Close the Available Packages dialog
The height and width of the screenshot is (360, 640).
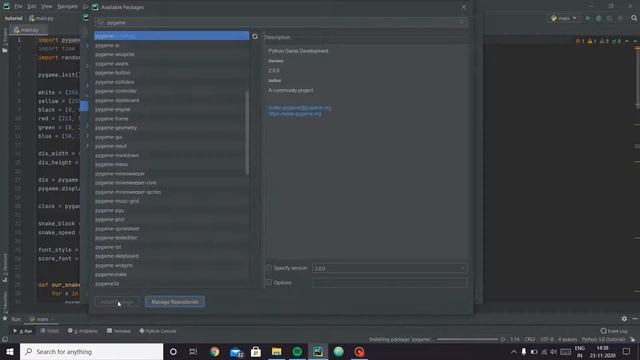click(463, 7)
